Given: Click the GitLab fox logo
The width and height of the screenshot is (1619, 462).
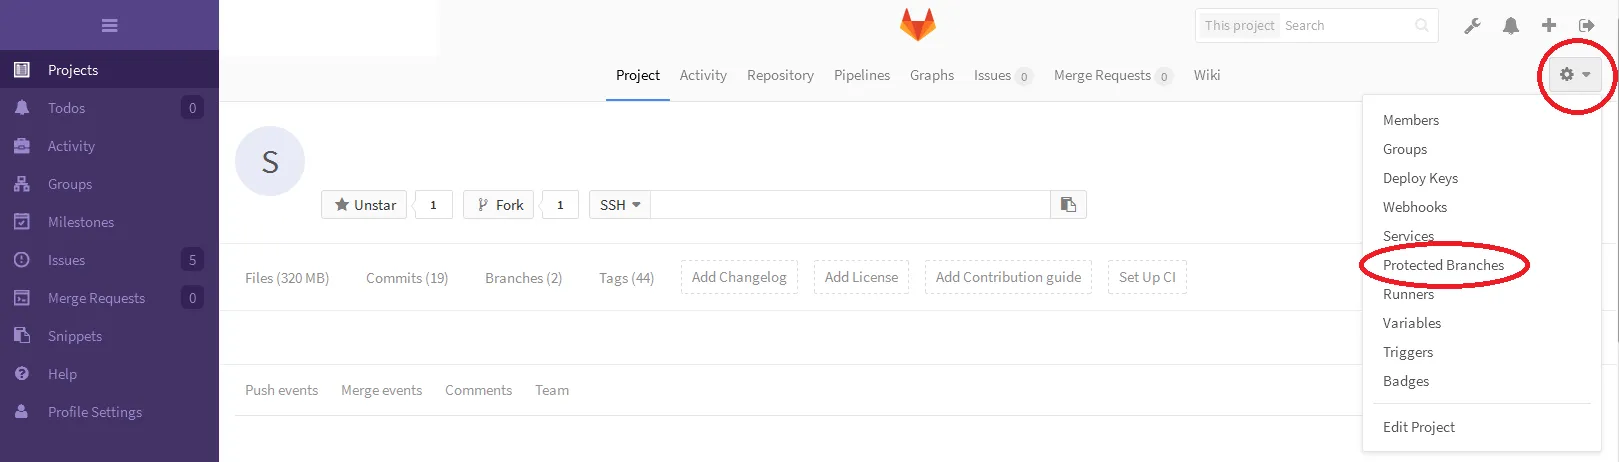Looking at the screenshot, I should click(x=917, y=25).
